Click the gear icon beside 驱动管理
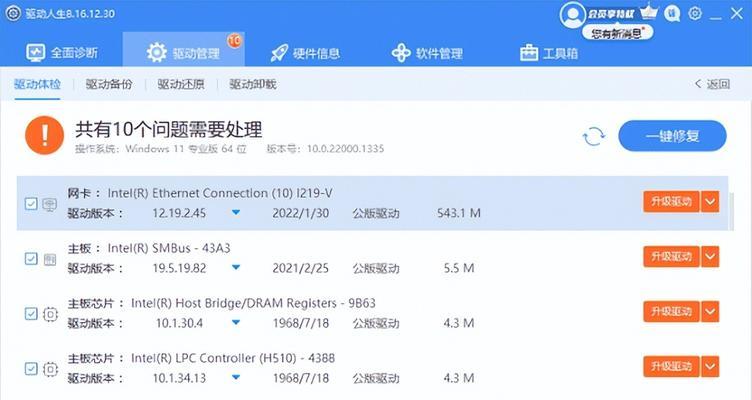 [x=157, y=53]
